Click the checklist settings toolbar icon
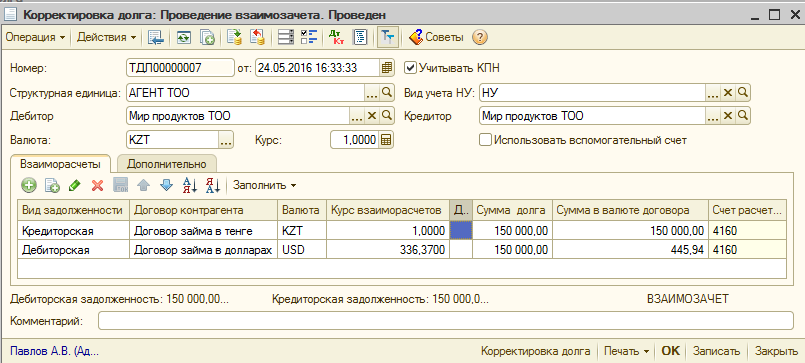The image size is (805, 363). coord(309,37)
